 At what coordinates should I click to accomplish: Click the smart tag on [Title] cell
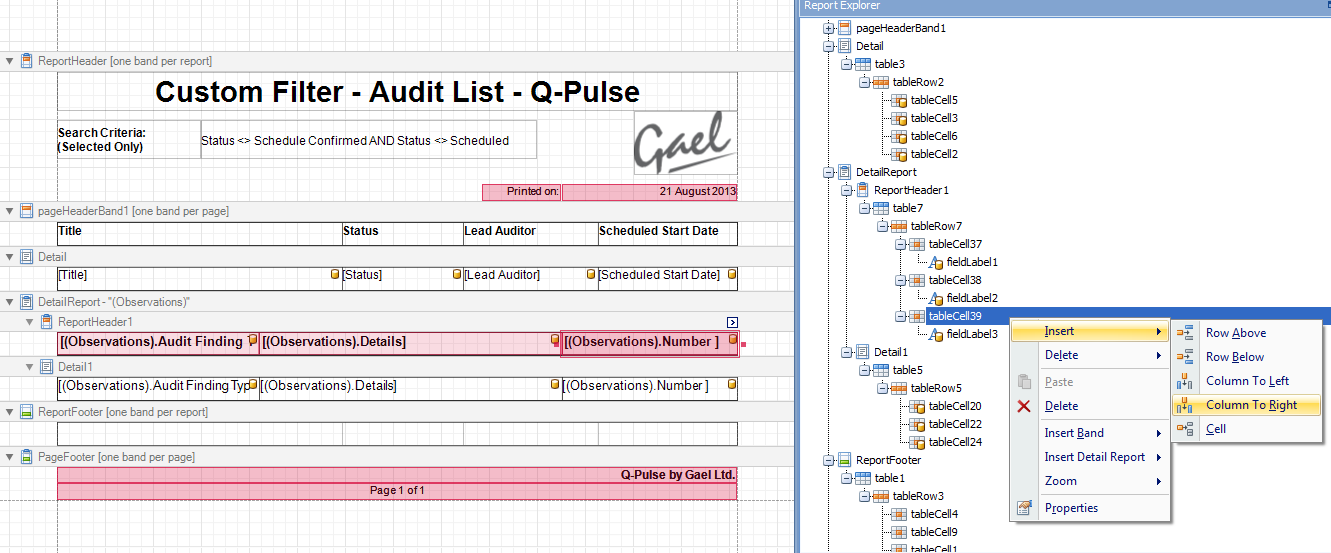335,274
